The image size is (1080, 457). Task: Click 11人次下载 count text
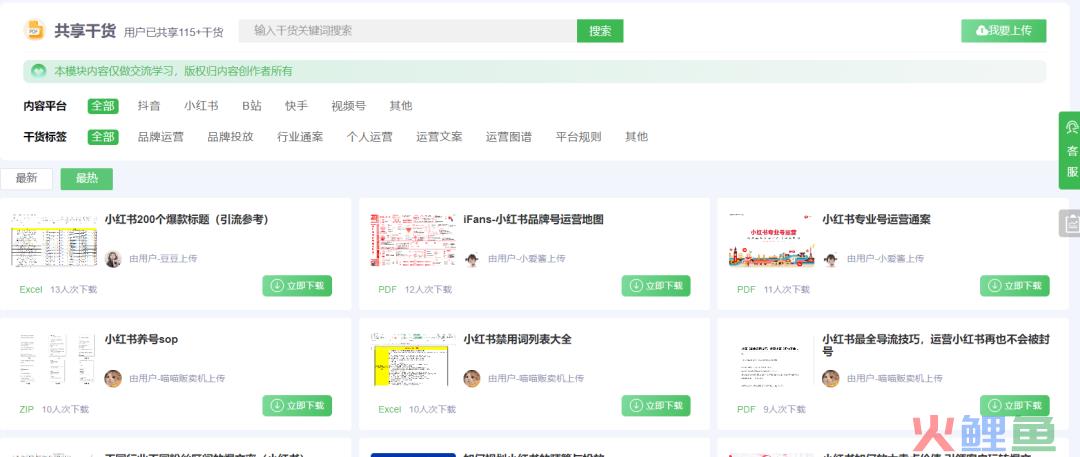[787, 290]
